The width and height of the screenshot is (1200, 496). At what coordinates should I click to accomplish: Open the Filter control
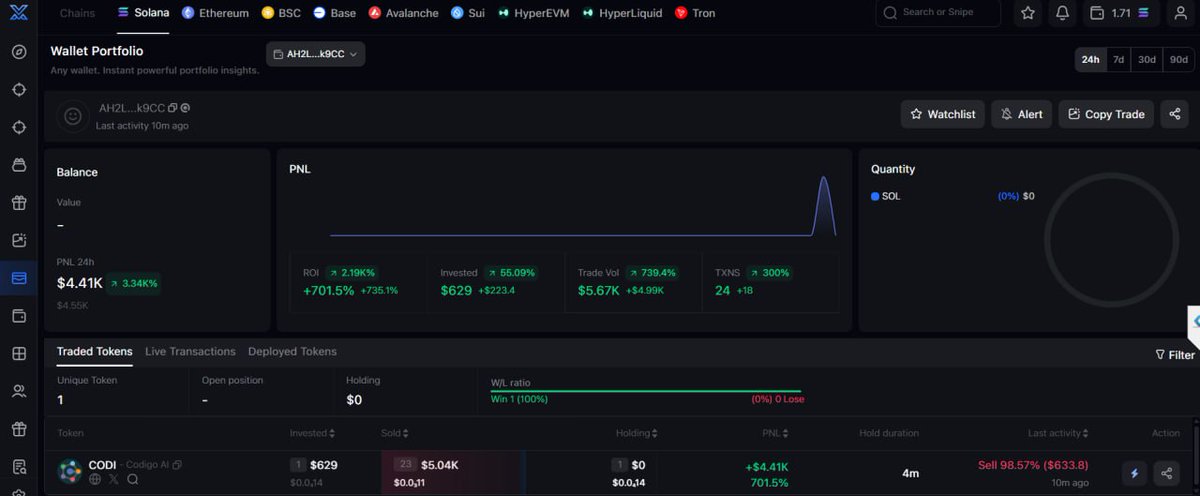coord(1175,355)
